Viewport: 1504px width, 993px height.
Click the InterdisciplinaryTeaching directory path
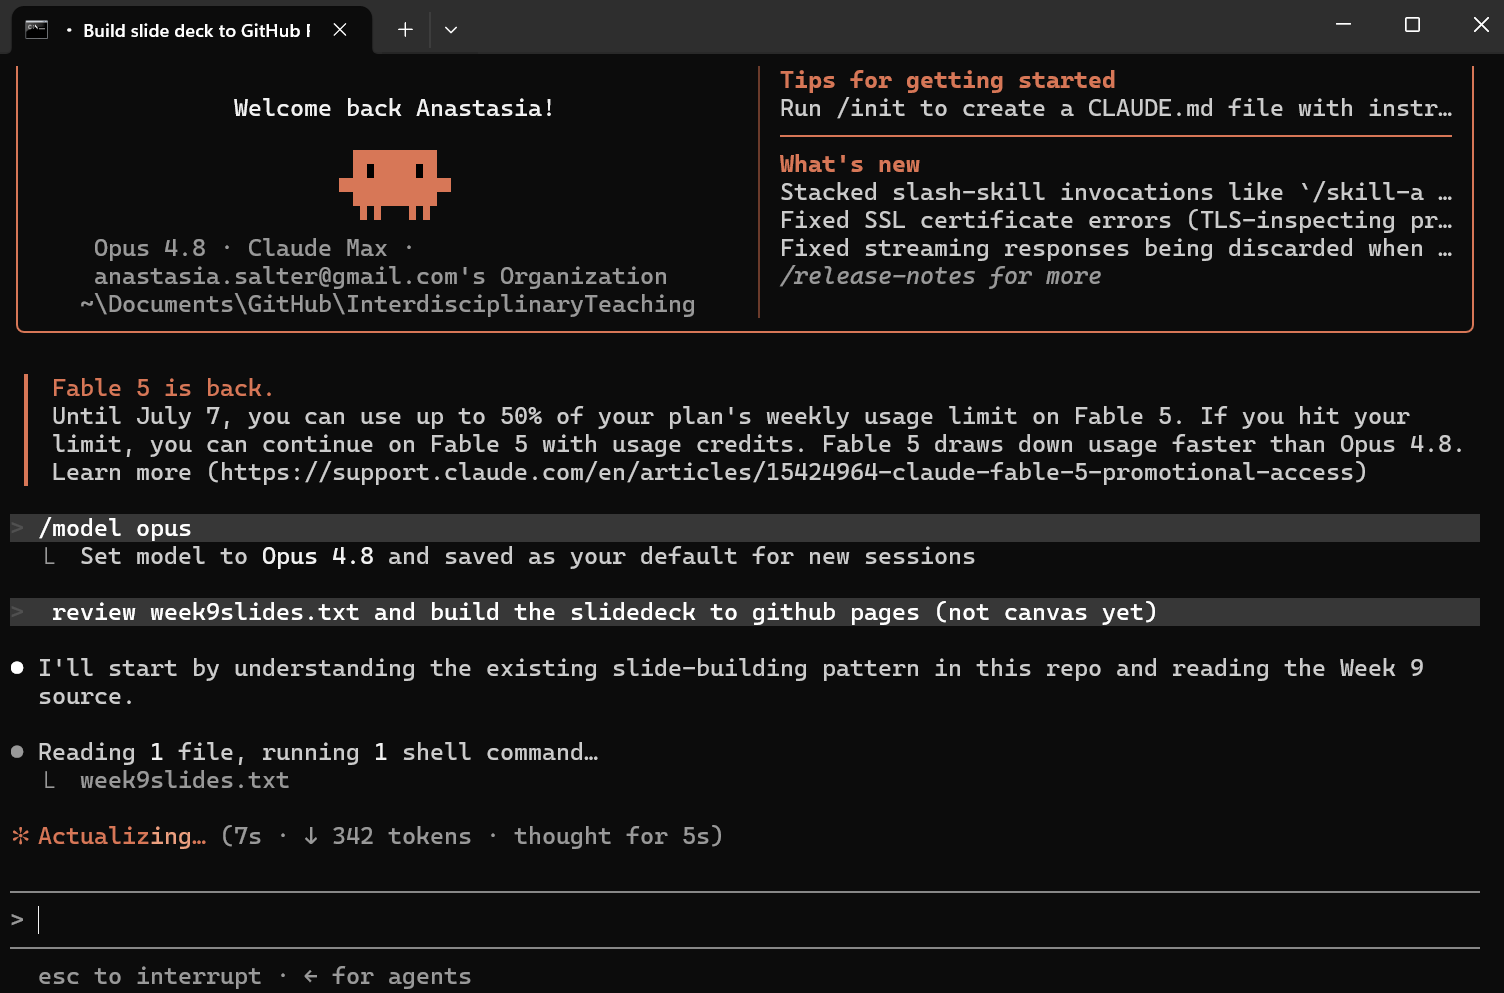point(387,304)
